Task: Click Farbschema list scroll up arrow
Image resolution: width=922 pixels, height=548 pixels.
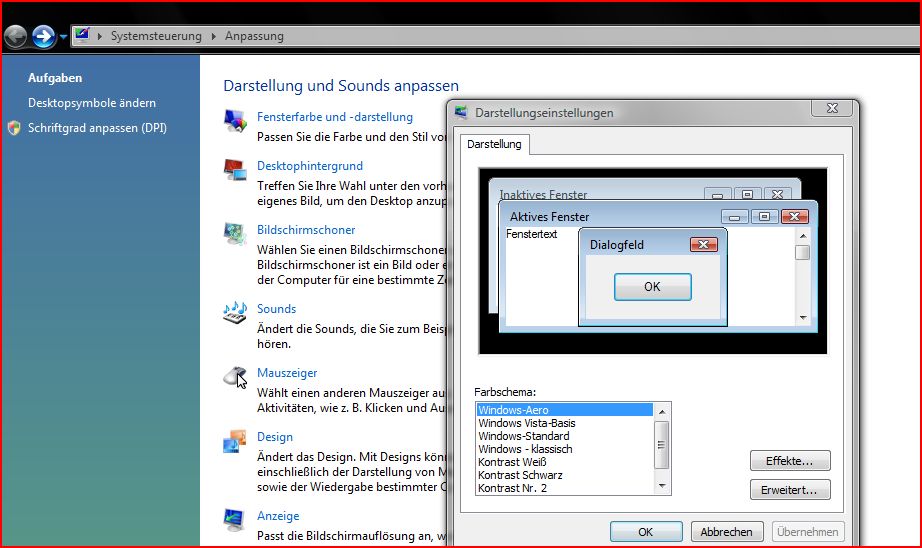Action: (662, 412)
